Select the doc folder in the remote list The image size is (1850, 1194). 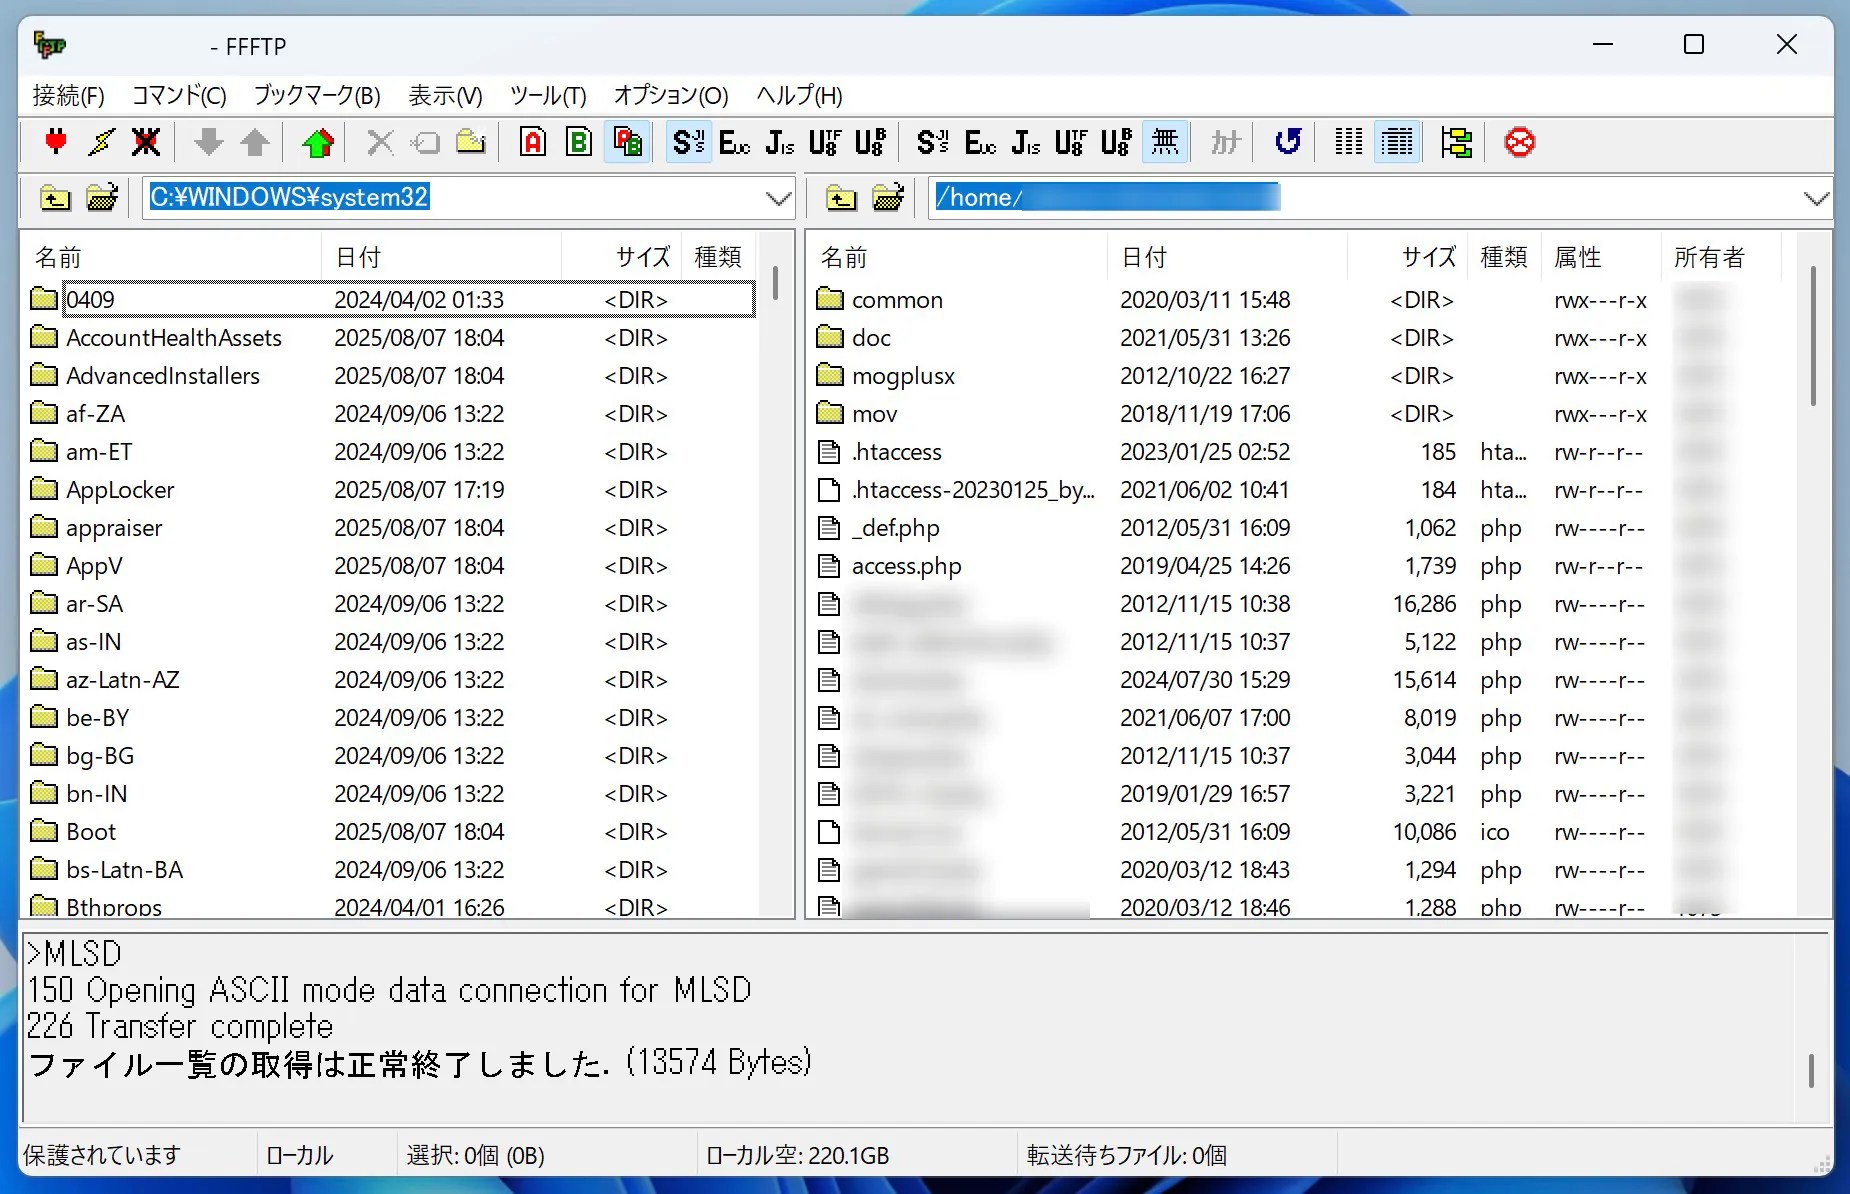[x=1300, y=338]
